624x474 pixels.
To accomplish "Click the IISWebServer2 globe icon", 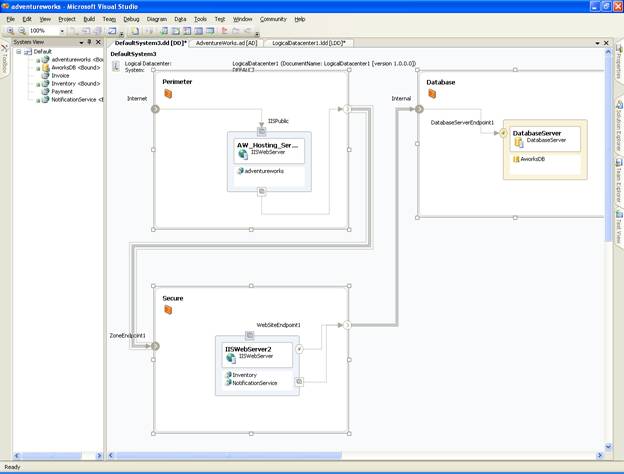I will (231, 358).
